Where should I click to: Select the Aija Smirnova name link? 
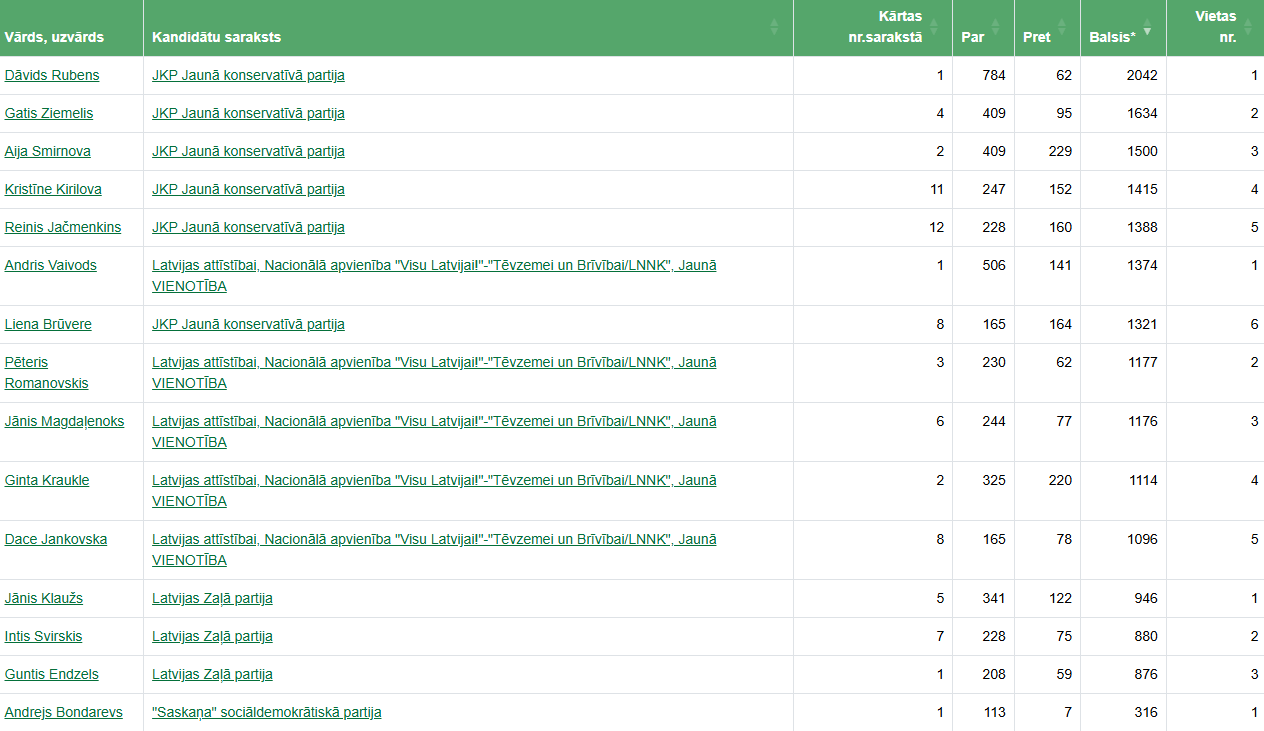48,151
